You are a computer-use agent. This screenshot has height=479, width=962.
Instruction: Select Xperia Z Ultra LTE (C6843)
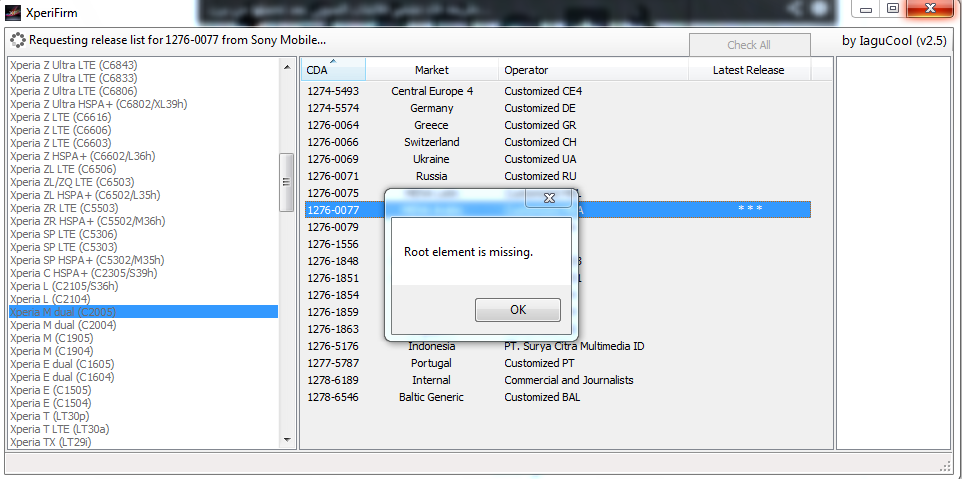tap(144, 65)
